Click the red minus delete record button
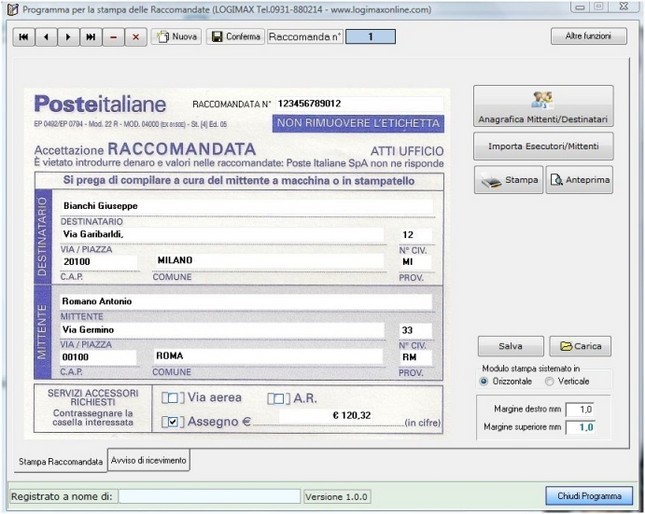Image resolution: width=645 pixels, height=514 pixels. [113, 37]
